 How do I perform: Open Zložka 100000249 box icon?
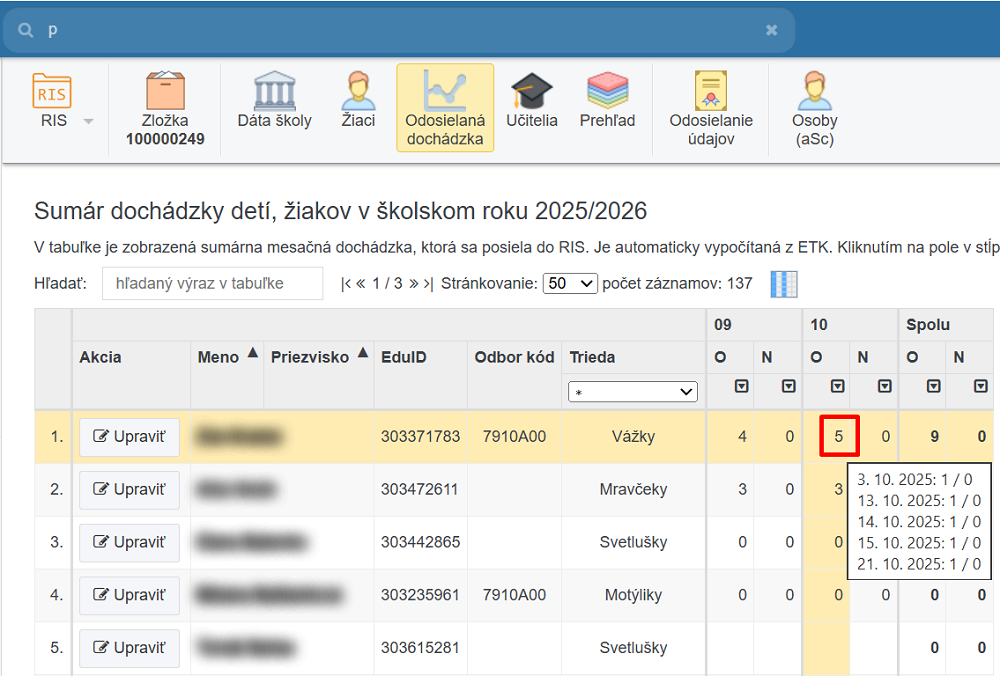(165, 92)
